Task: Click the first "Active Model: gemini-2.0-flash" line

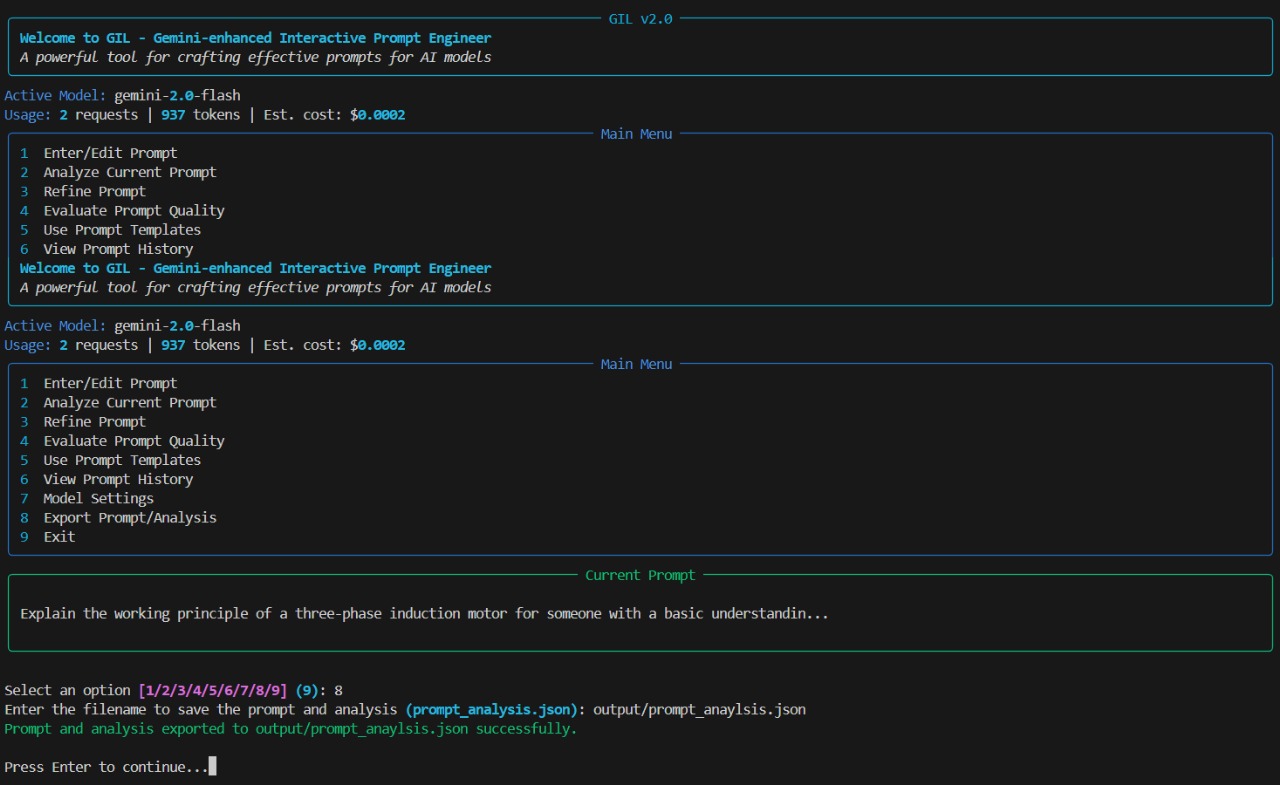Action: [122, 96]
